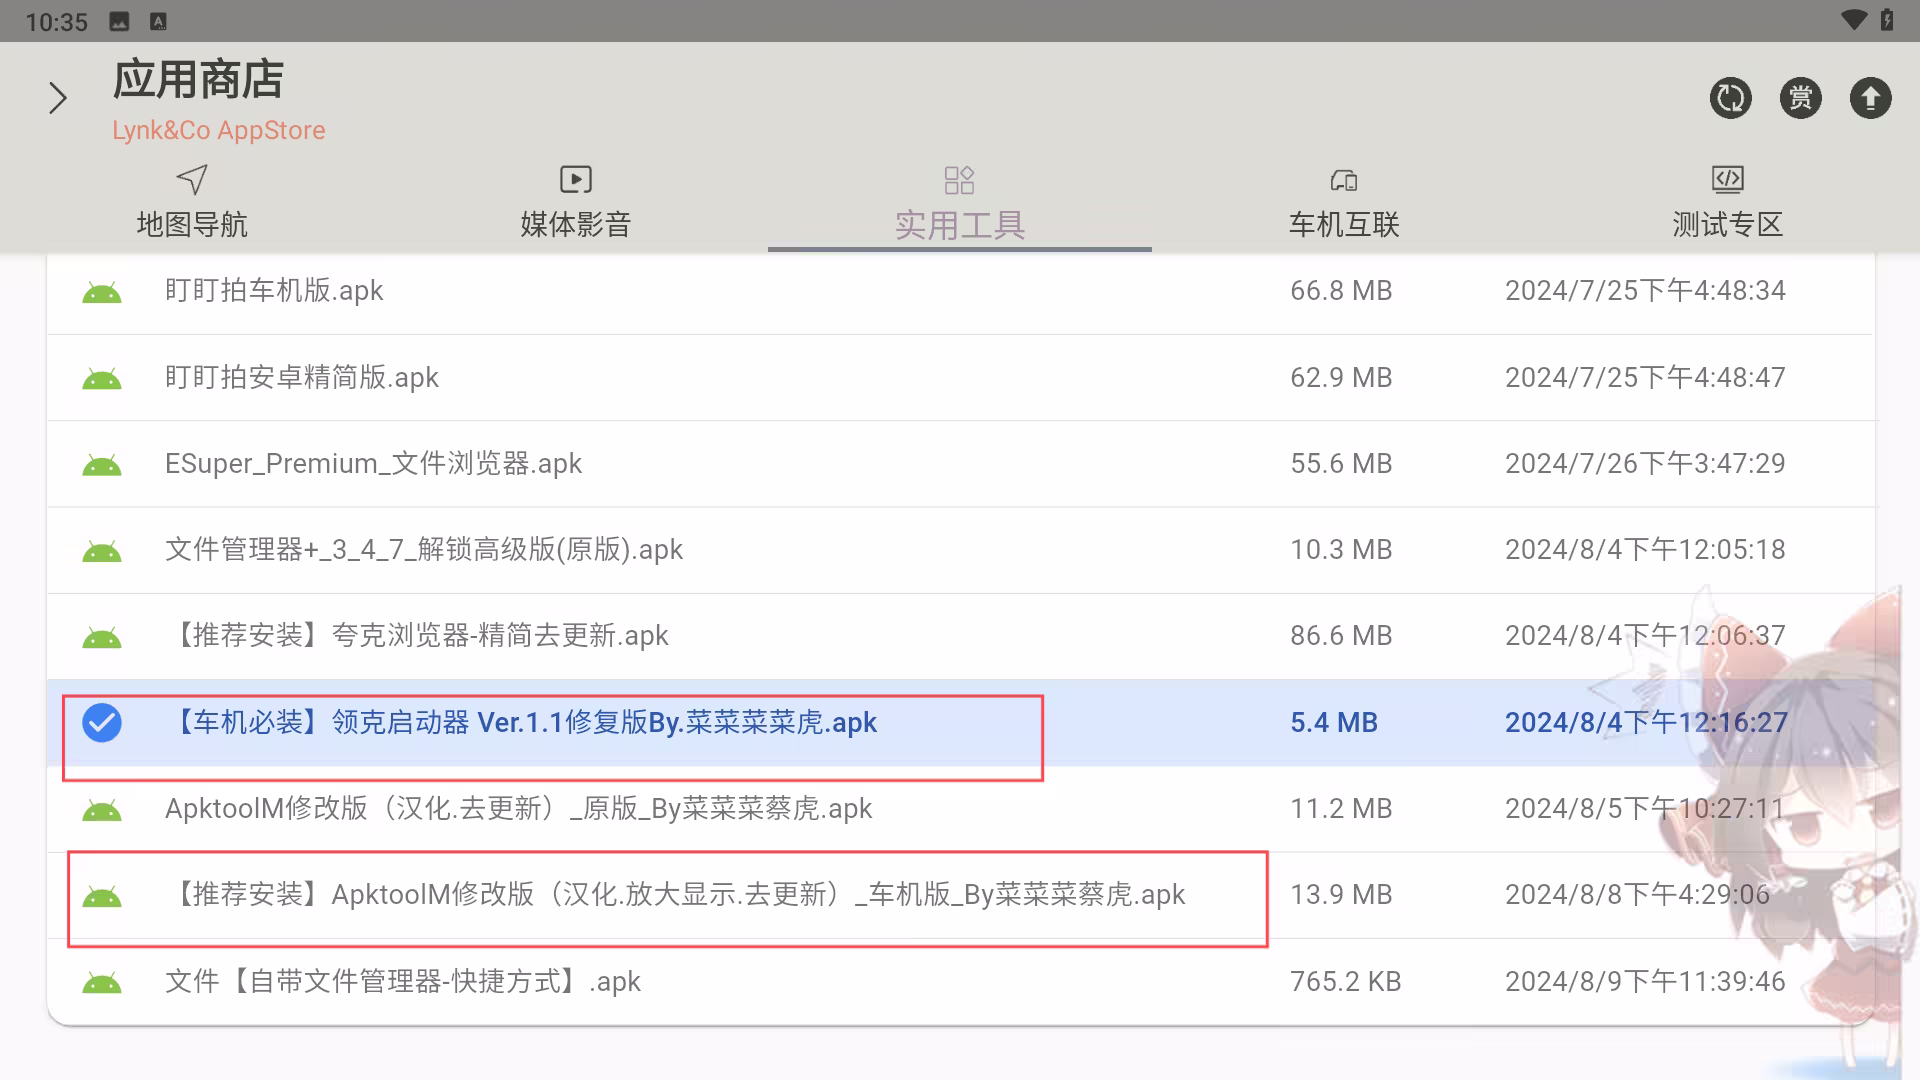Click Android icon beside 文件【自带文件管理器】apk
The width and height of the screenshot is (1920, 1080).
pyautogui.click(x=102, y=982)
